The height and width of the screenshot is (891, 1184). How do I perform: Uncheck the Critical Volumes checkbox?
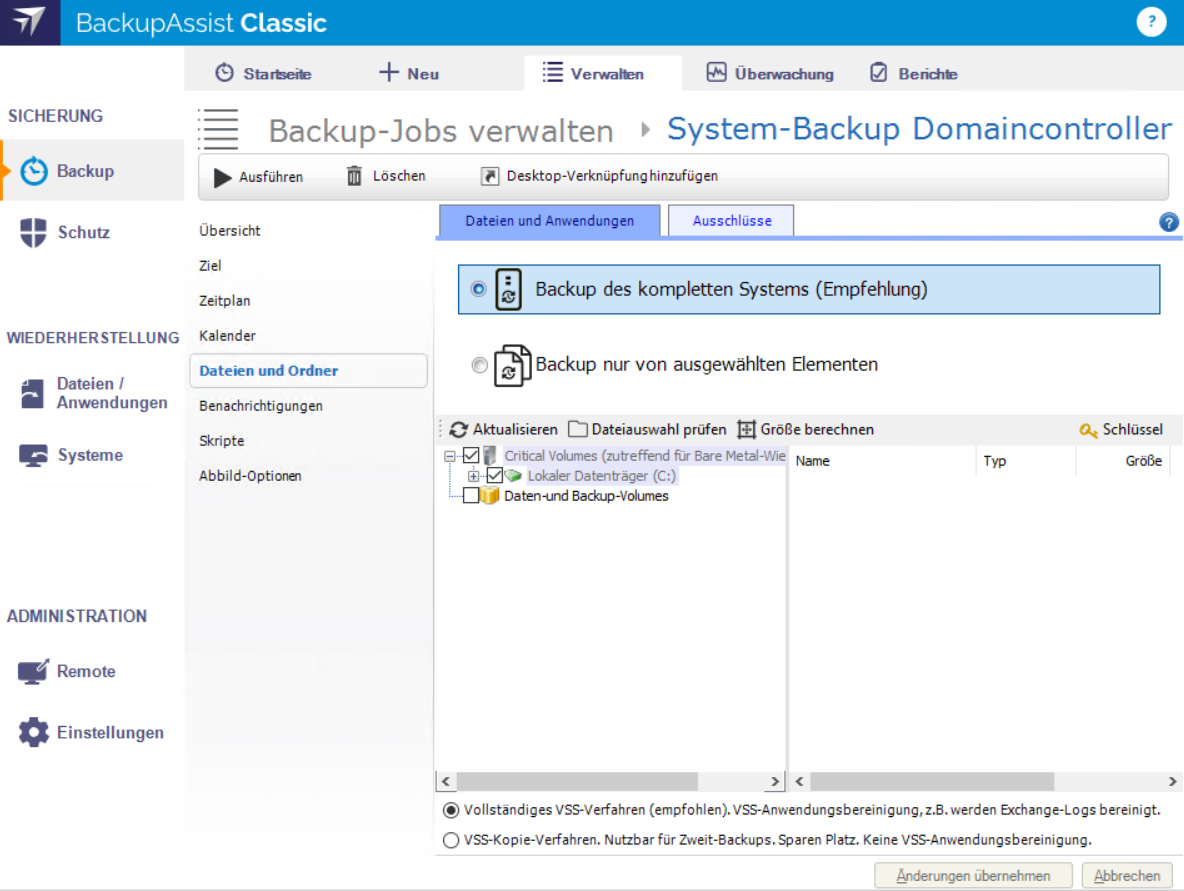pyautogui.click(x=472, y=456)
